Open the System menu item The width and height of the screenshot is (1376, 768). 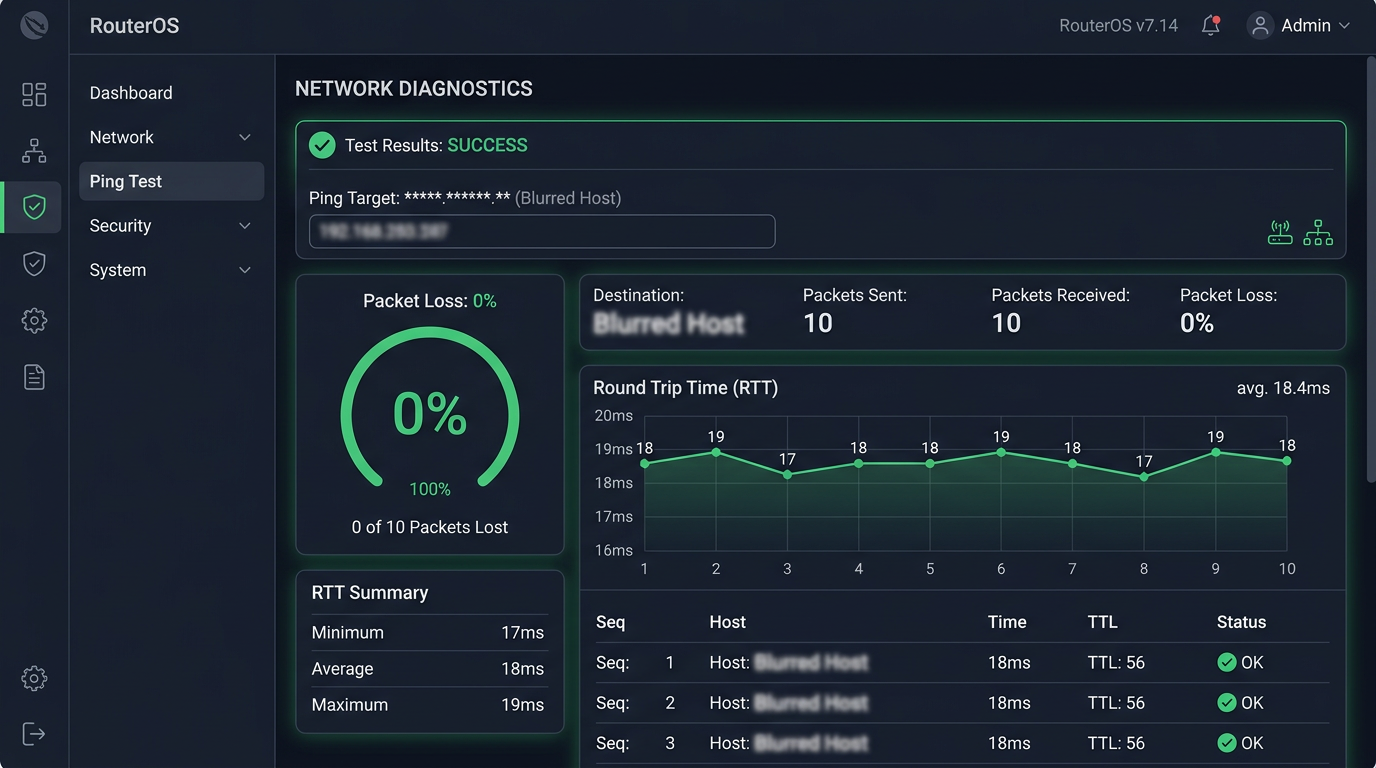click(x=171, y=270)
